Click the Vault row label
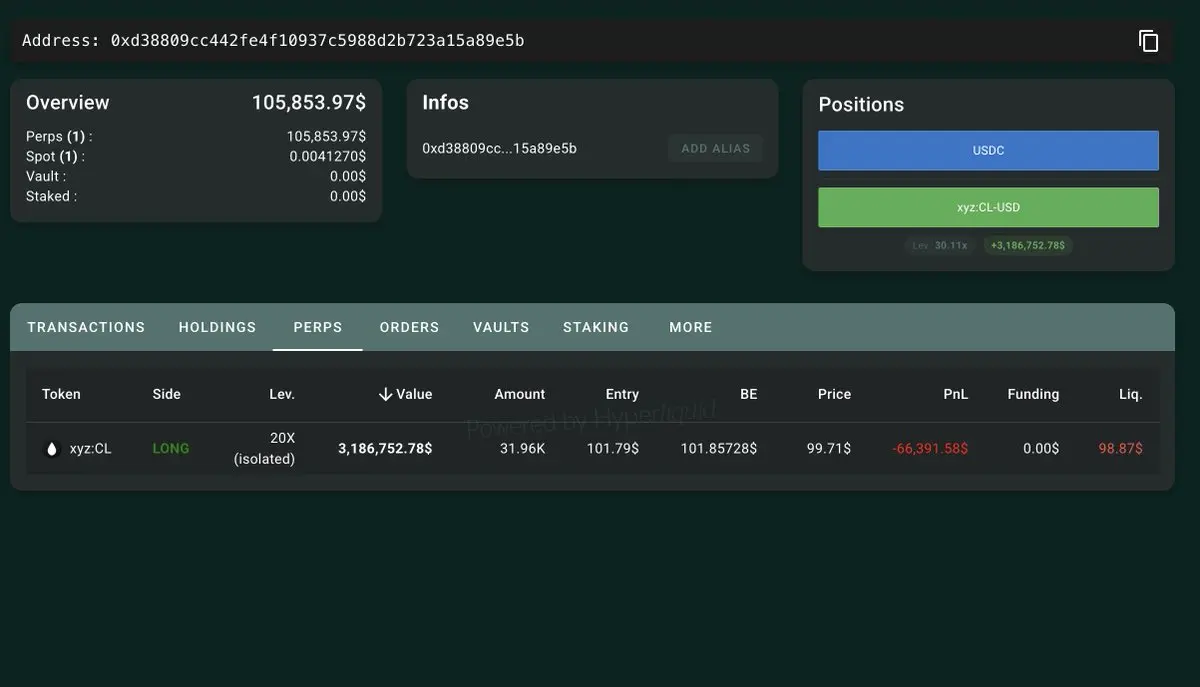1200x687 pixels. coord(46,176)
